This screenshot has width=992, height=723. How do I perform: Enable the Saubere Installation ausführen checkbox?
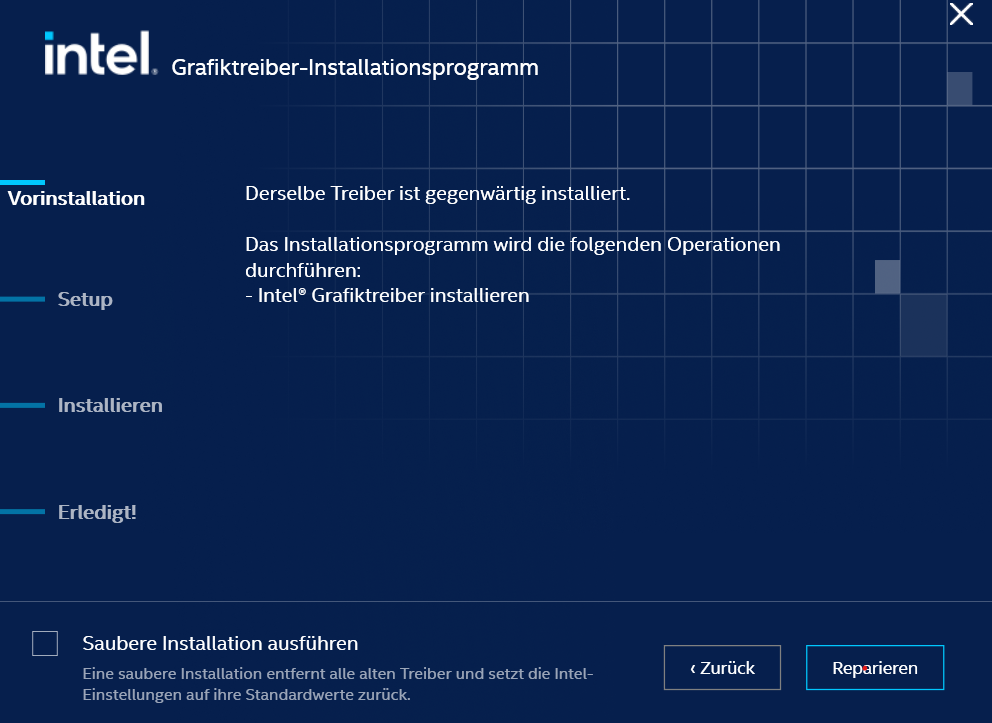click(45, 644)
